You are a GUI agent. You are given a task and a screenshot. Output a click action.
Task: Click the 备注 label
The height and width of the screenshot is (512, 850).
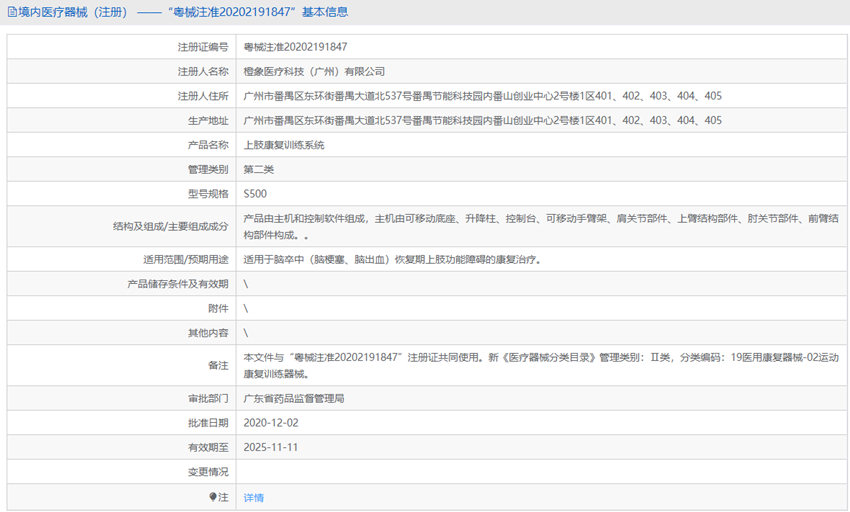pyautogui.click(x=218, y=366)
